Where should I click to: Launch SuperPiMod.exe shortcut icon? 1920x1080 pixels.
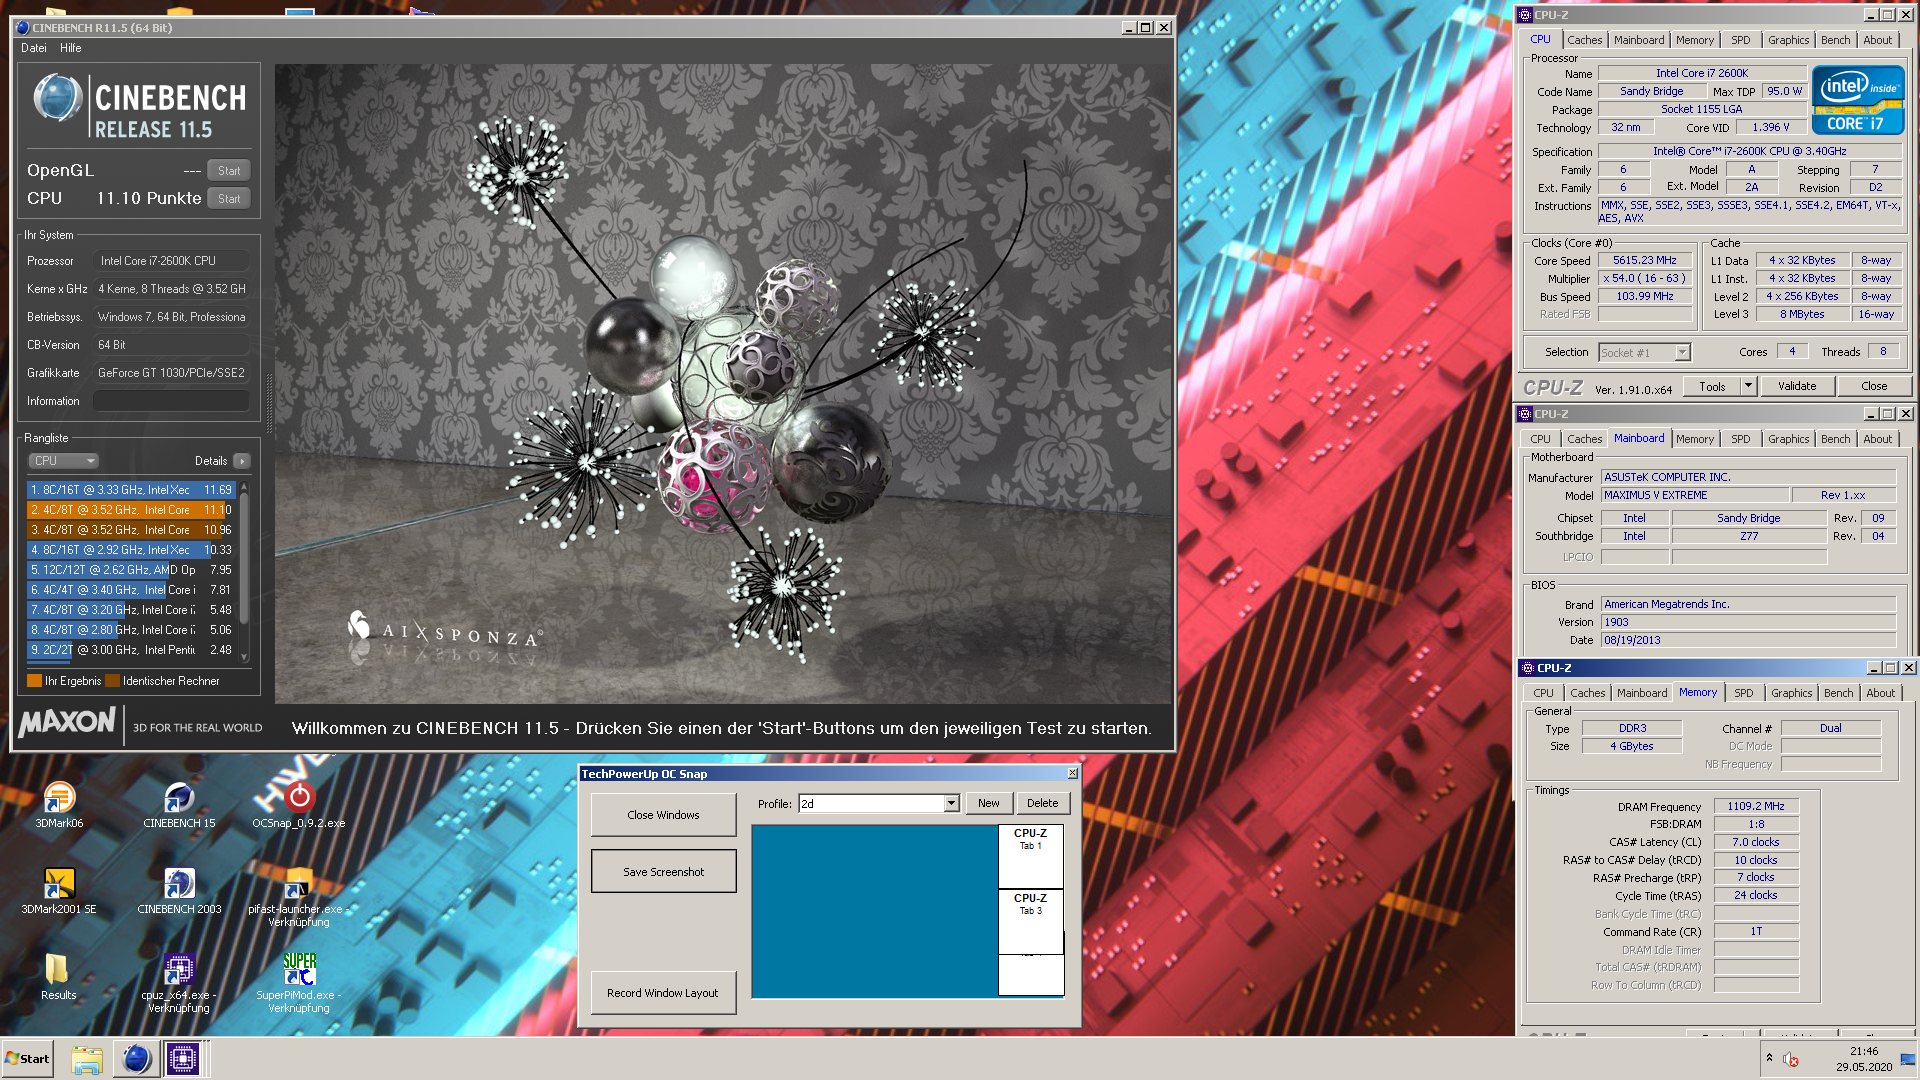pos(299,982)
